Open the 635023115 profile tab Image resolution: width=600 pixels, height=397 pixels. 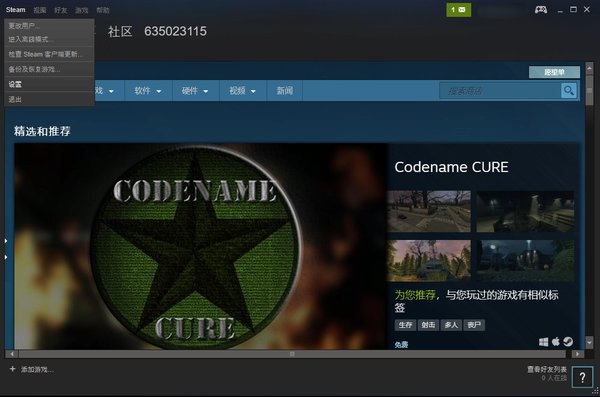(175, 31)
